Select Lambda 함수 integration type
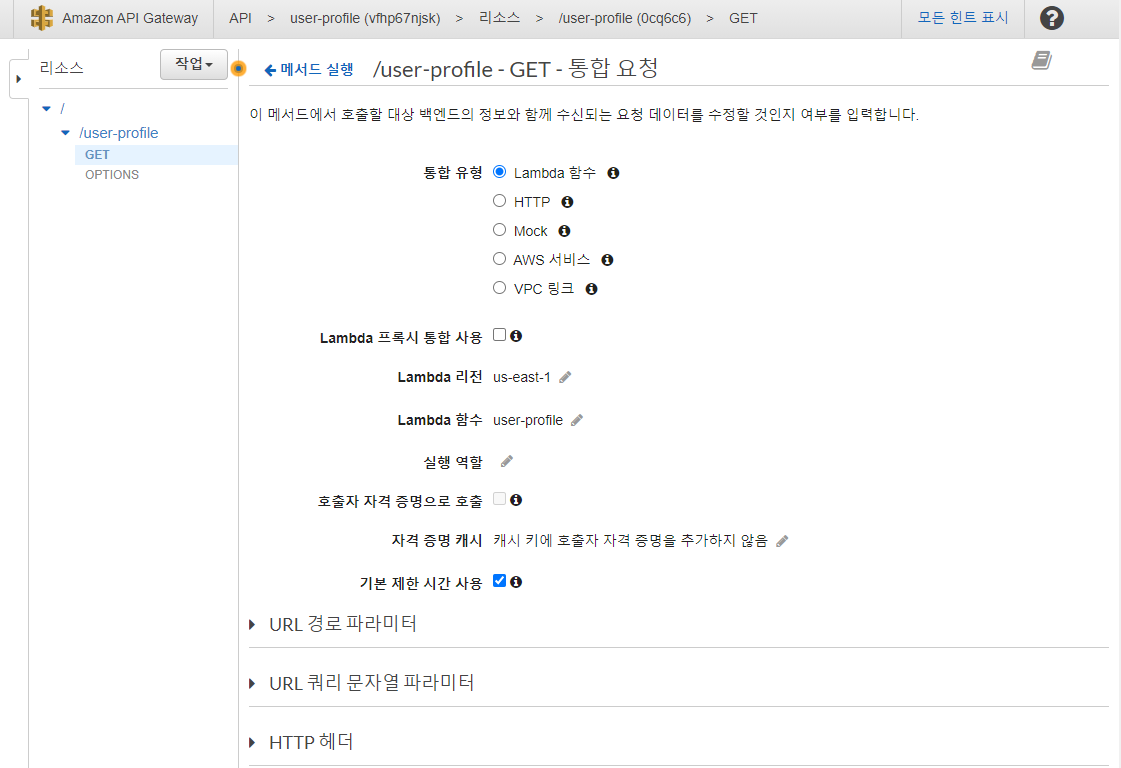This screenshot has height=768, width=1121. 500,172
